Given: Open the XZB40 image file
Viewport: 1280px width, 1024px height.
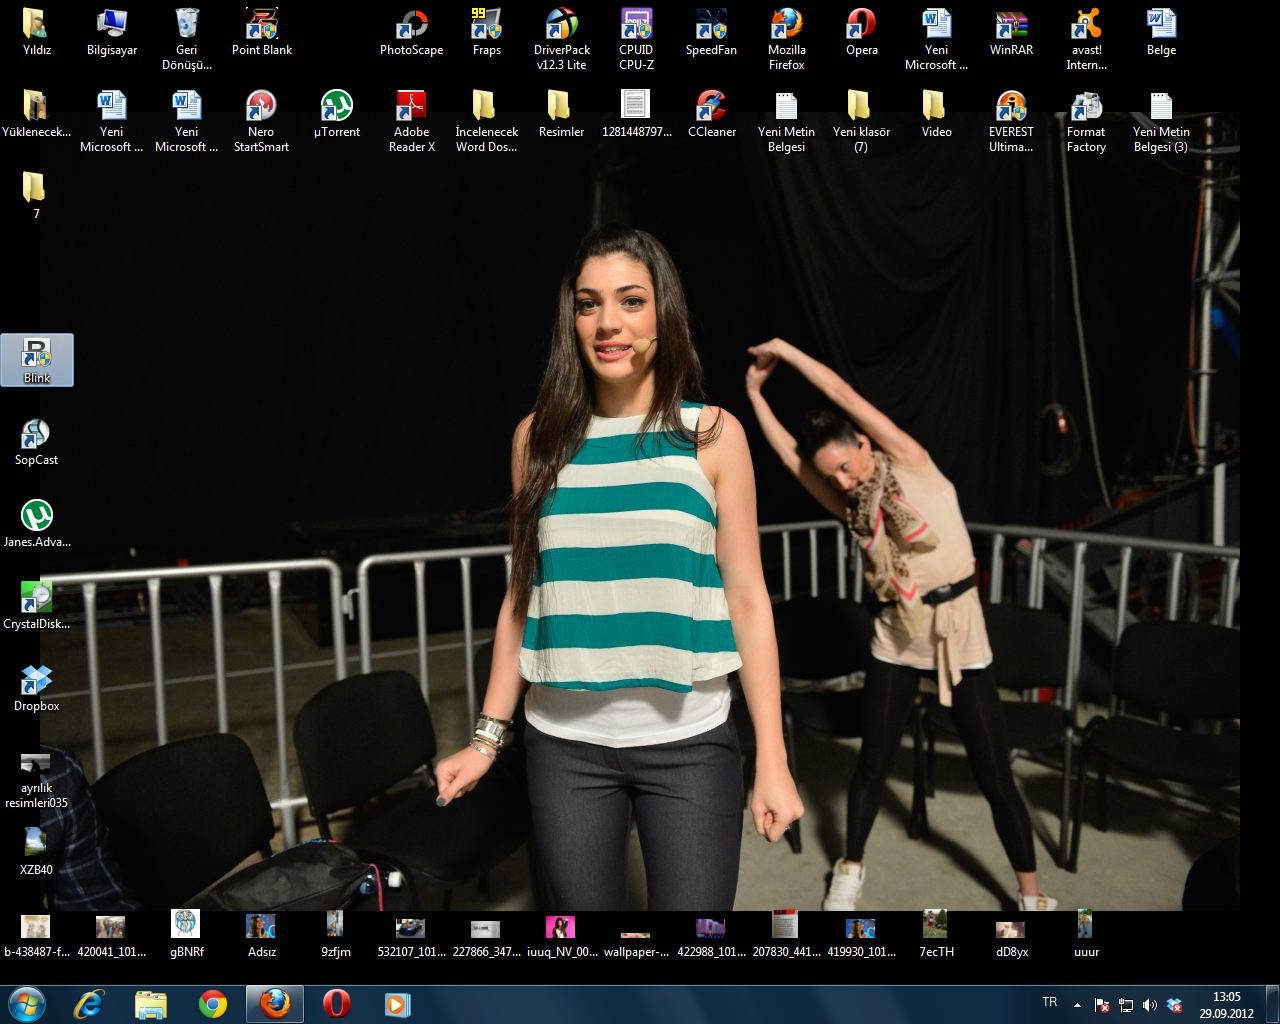Looking at the screenshot, I should 36,851.
